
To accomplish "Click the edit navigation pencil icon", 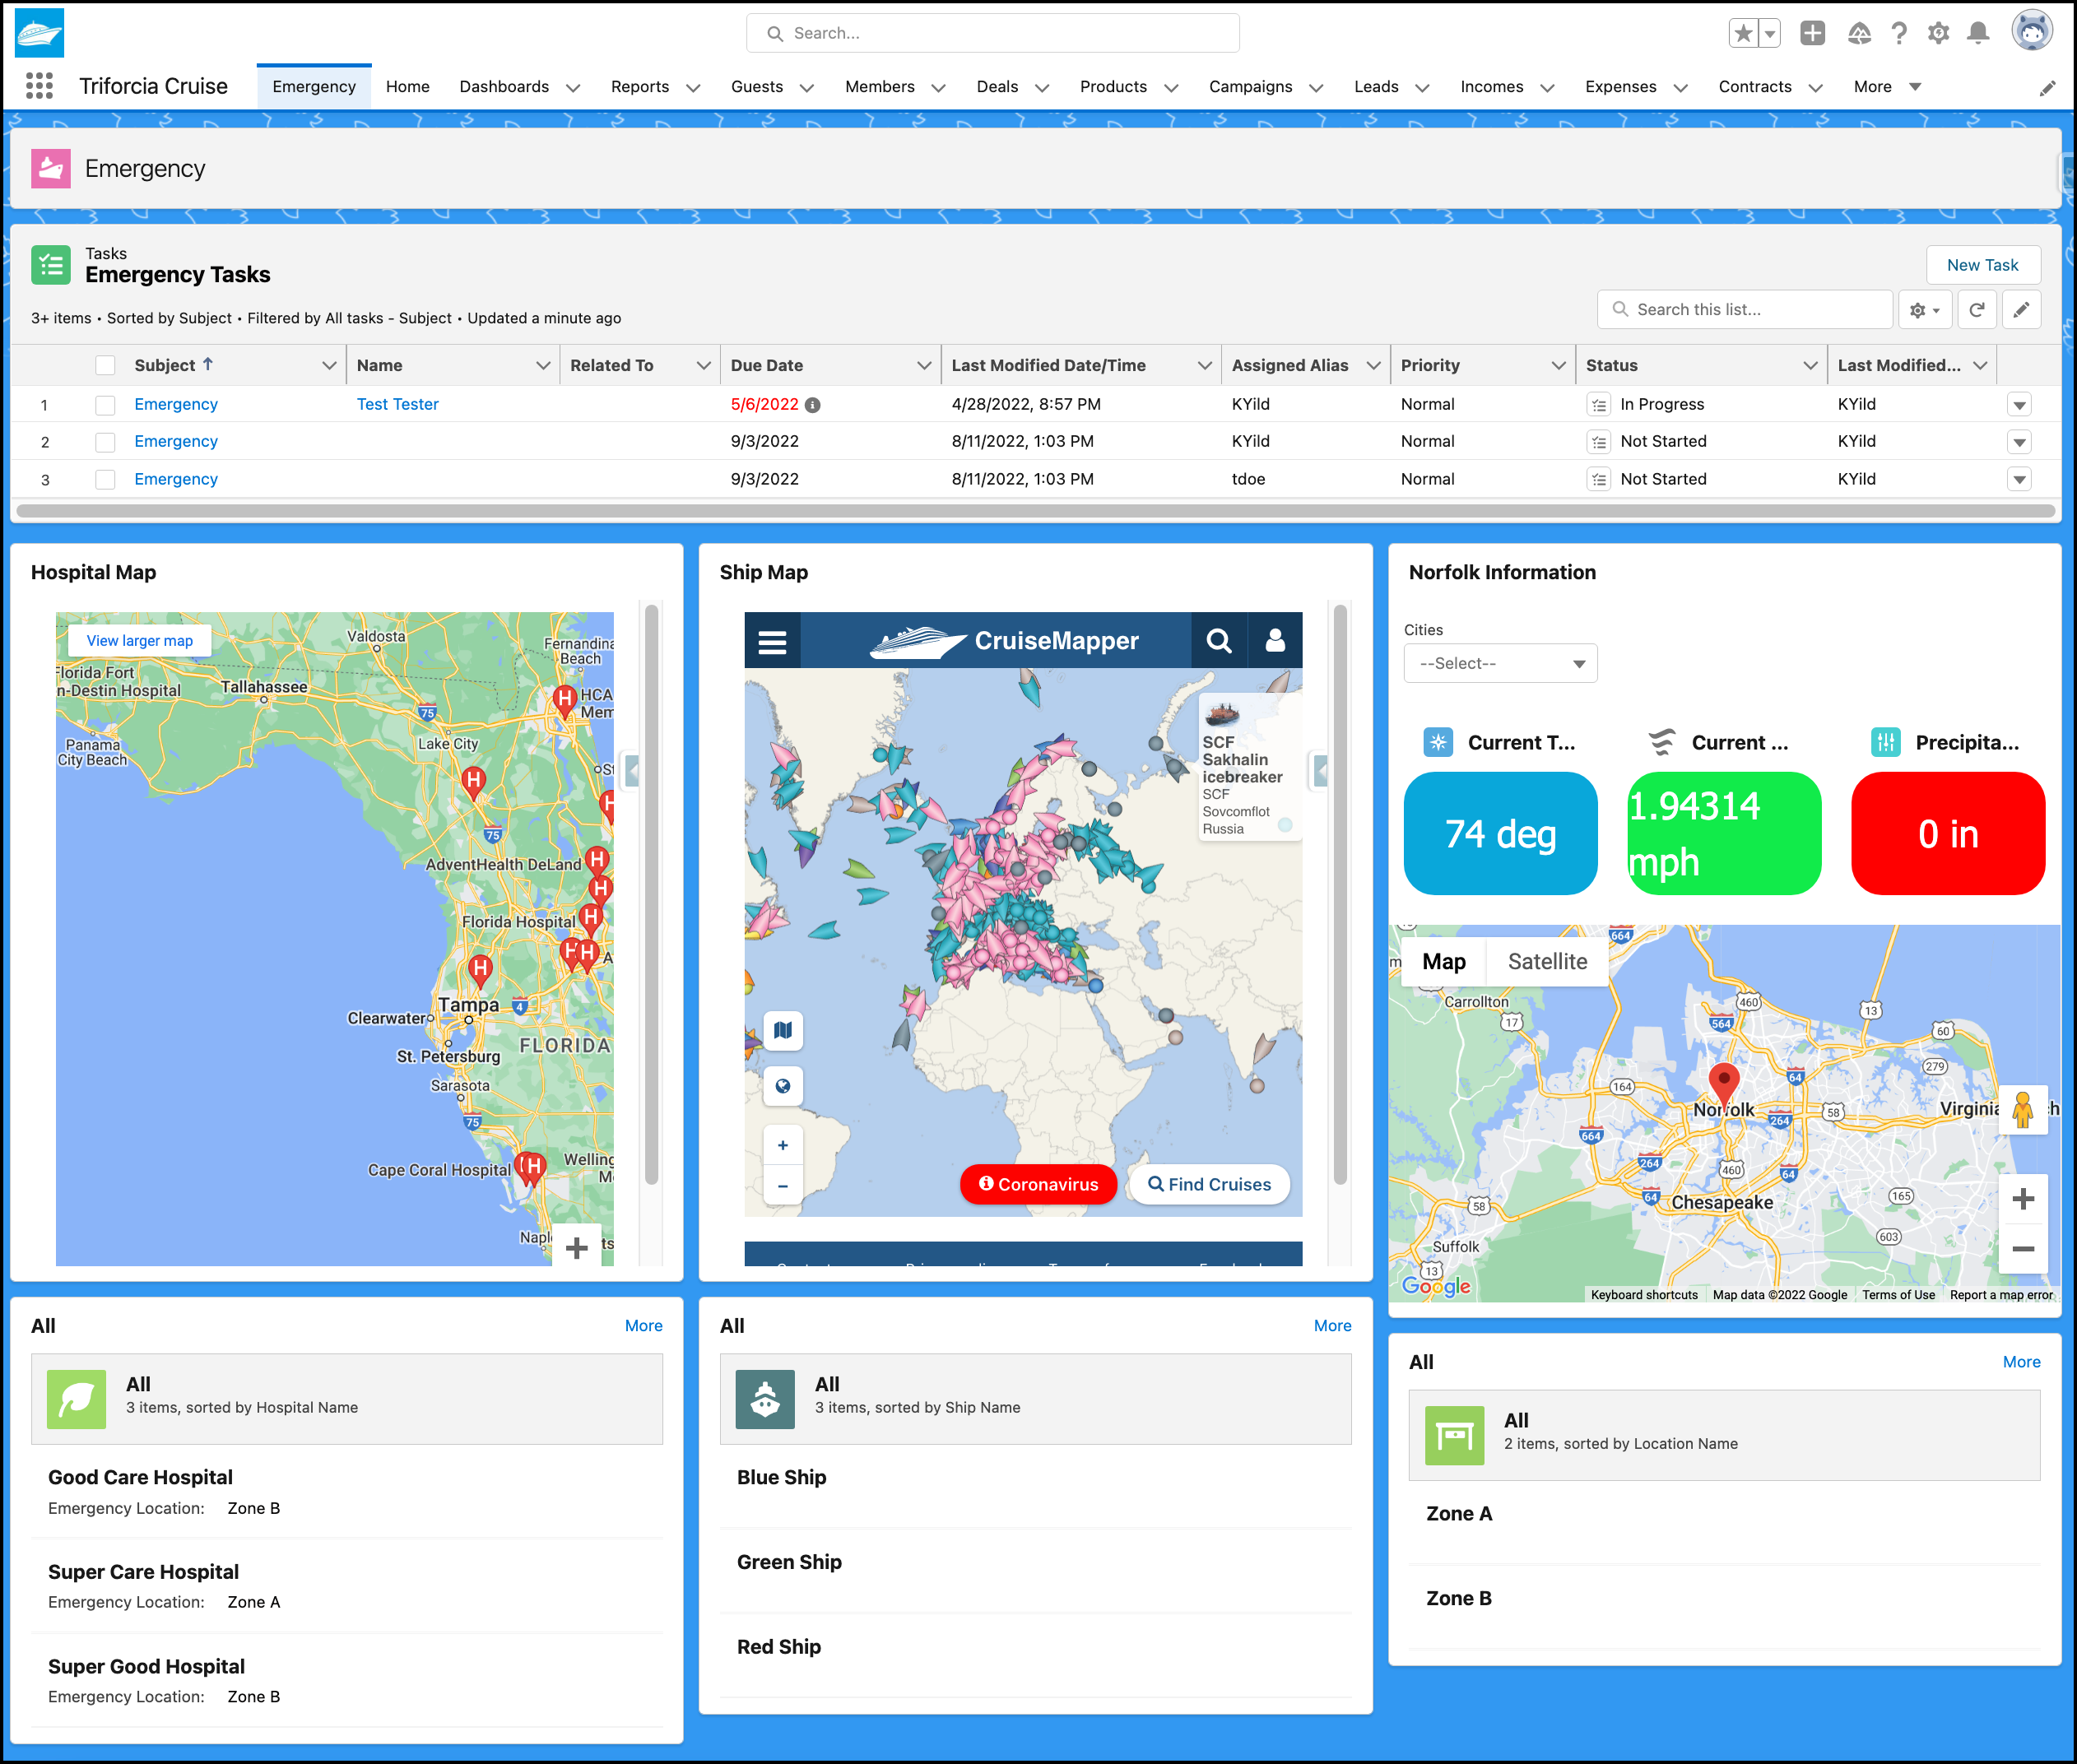I will (2047, 88).
